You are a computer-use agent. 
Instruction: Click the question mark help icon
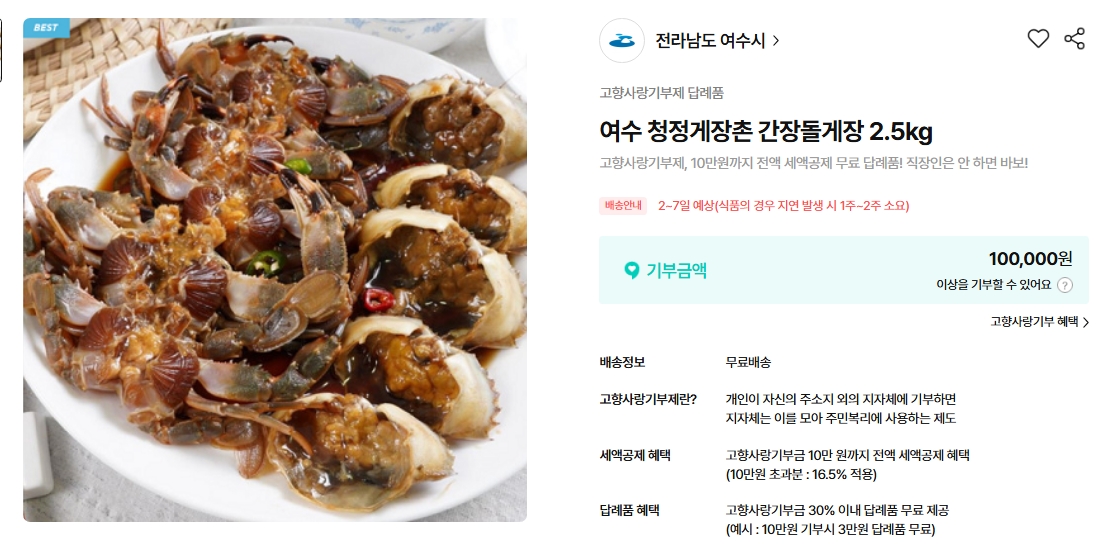pyautogui.click(x=1064, y=285)
